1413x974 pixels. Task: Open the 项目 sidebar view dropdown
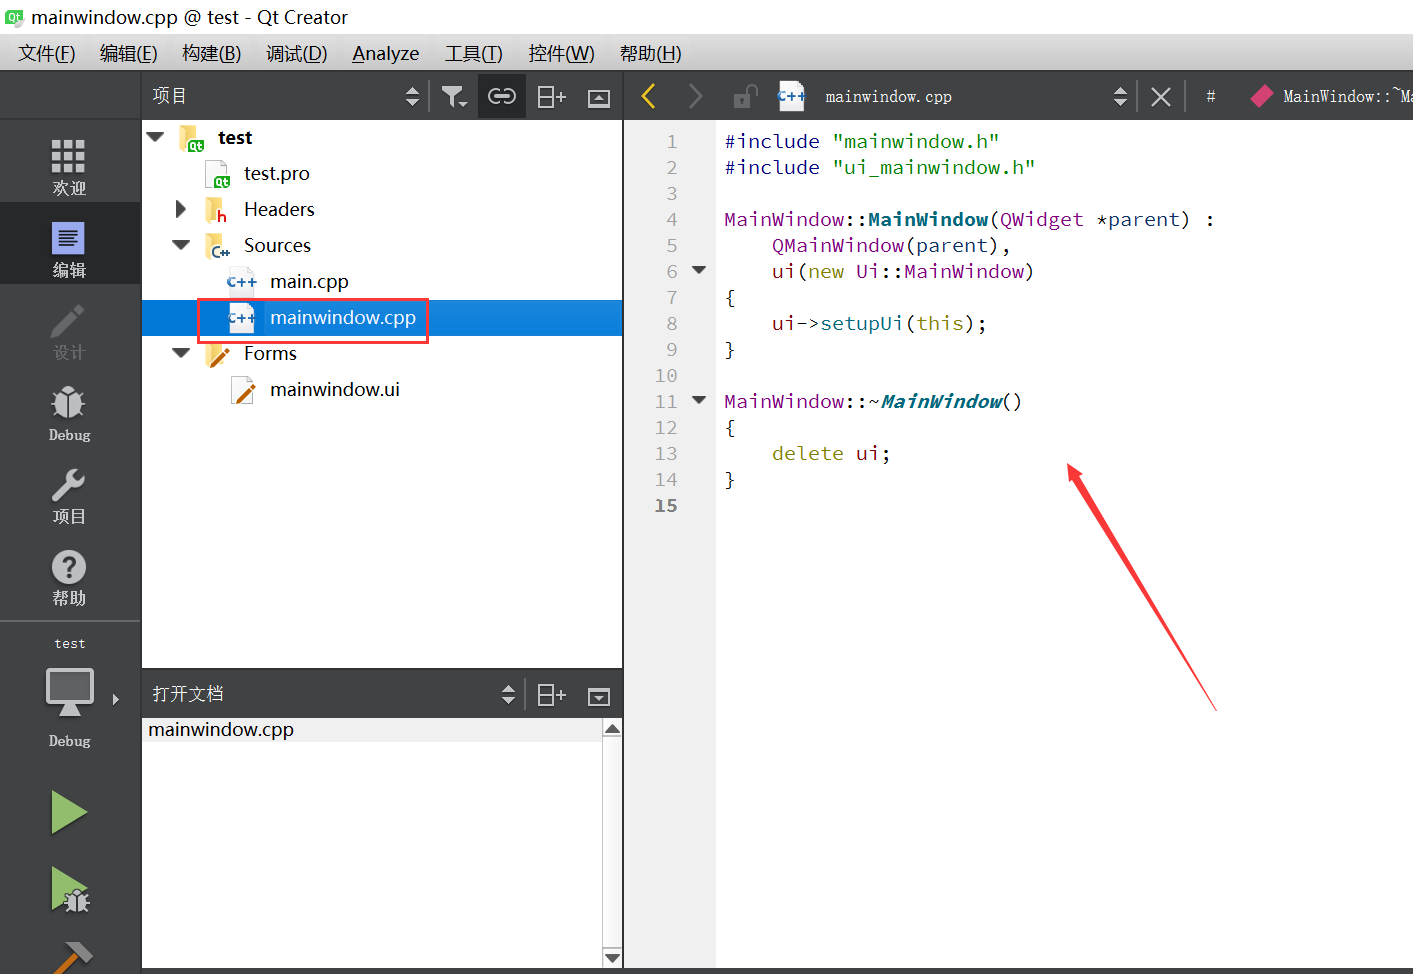click(x=285, y=96)
